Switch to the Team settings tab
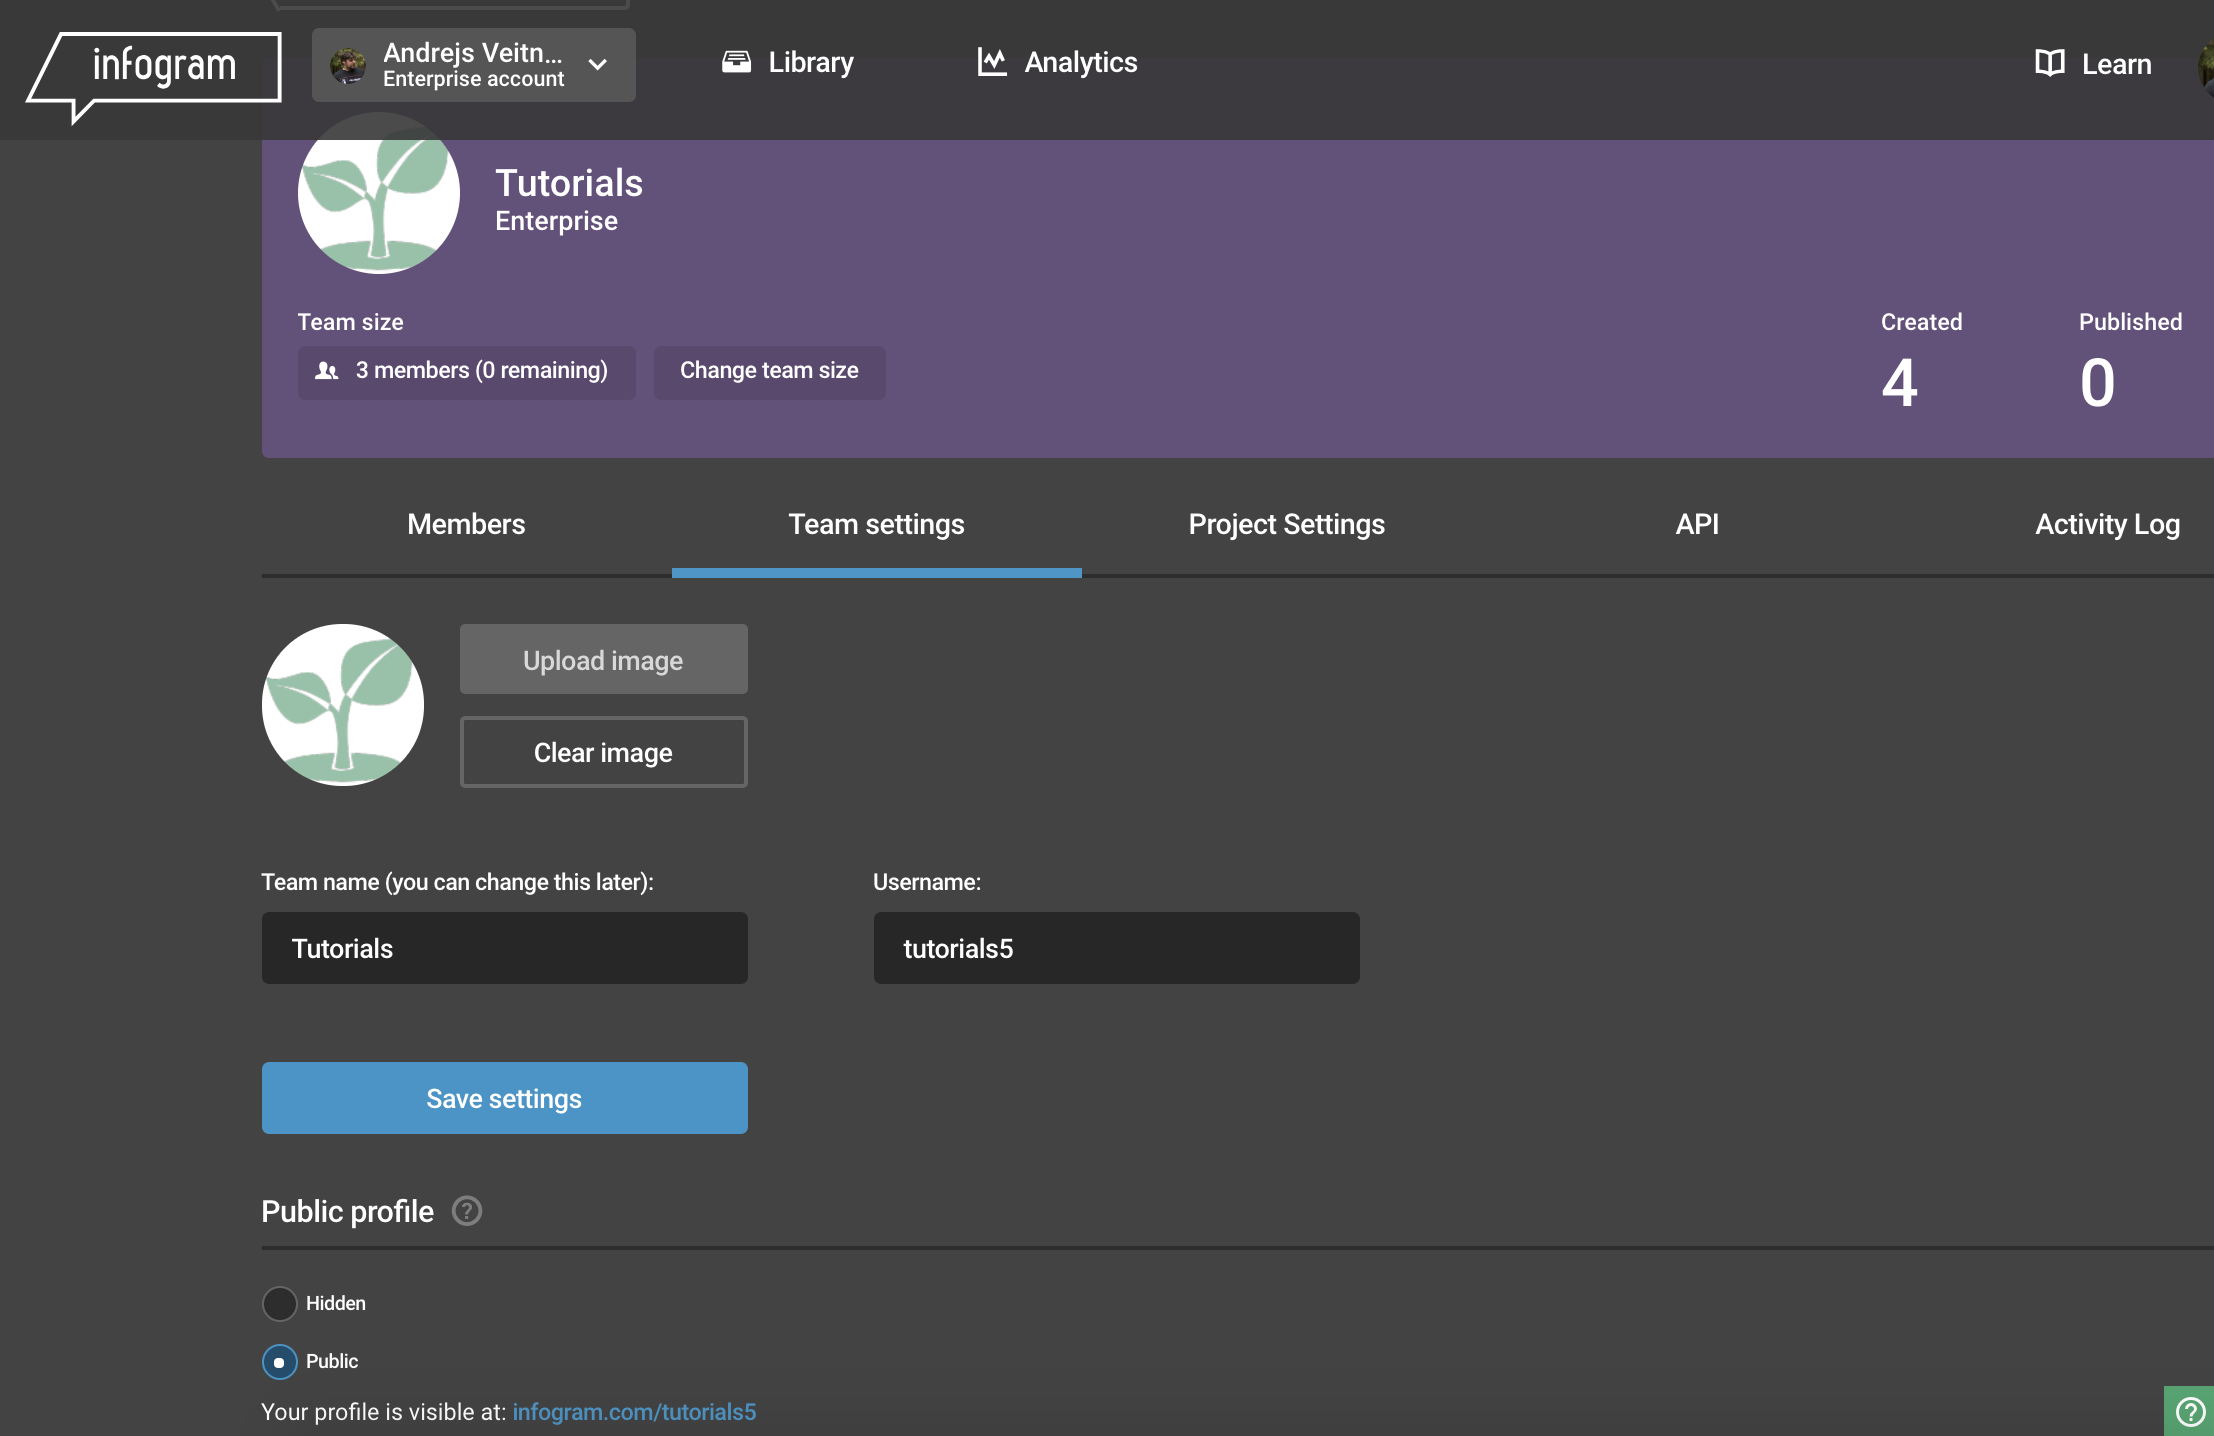The image size is (2214, 1436). coord(877,525)
